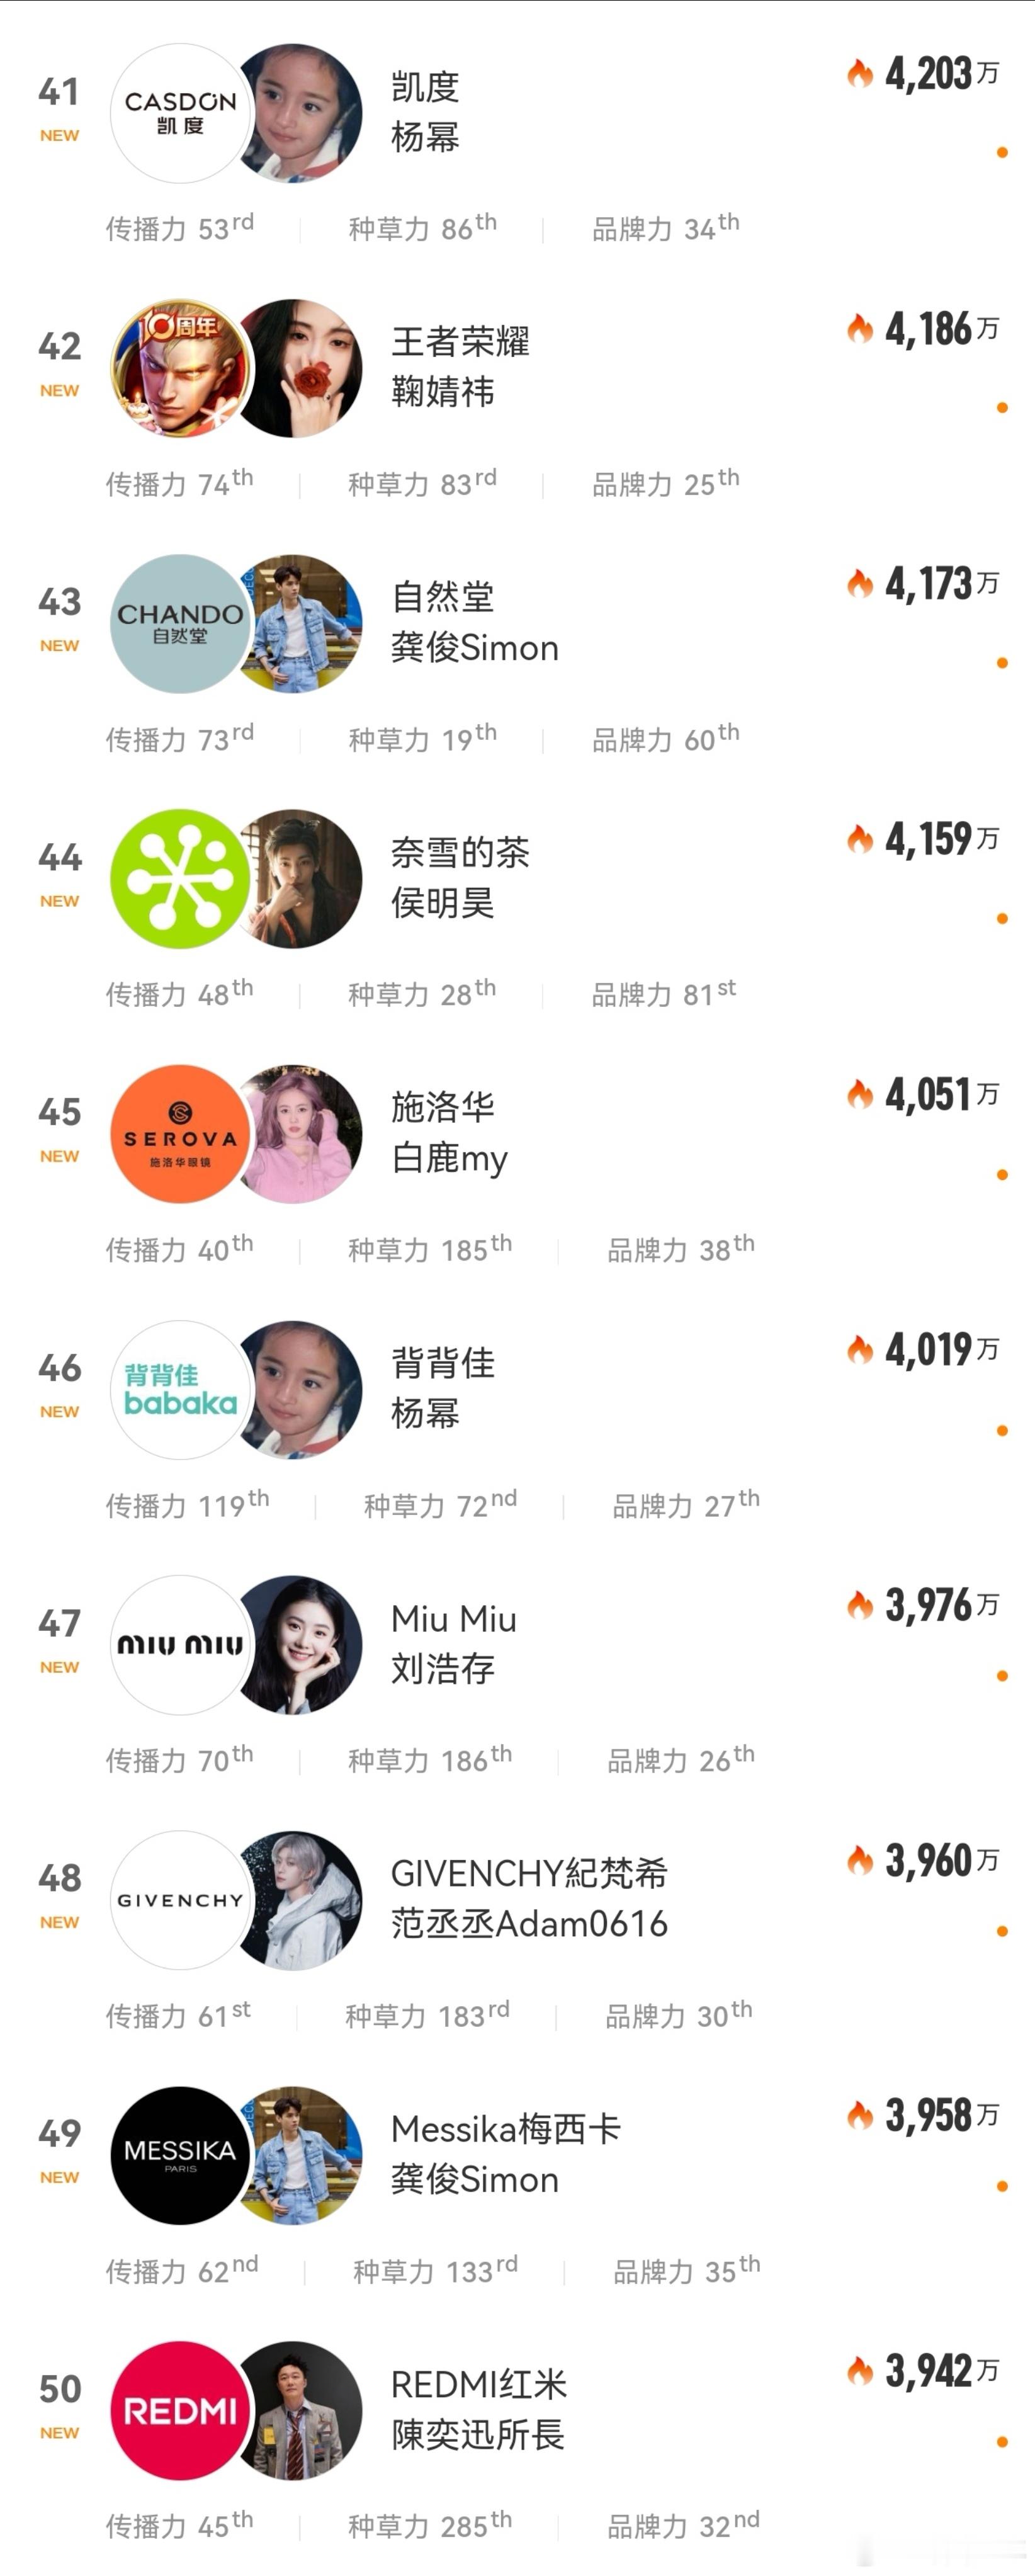Tap the orange SEROVA brand logo

[x=180, y=1134]
